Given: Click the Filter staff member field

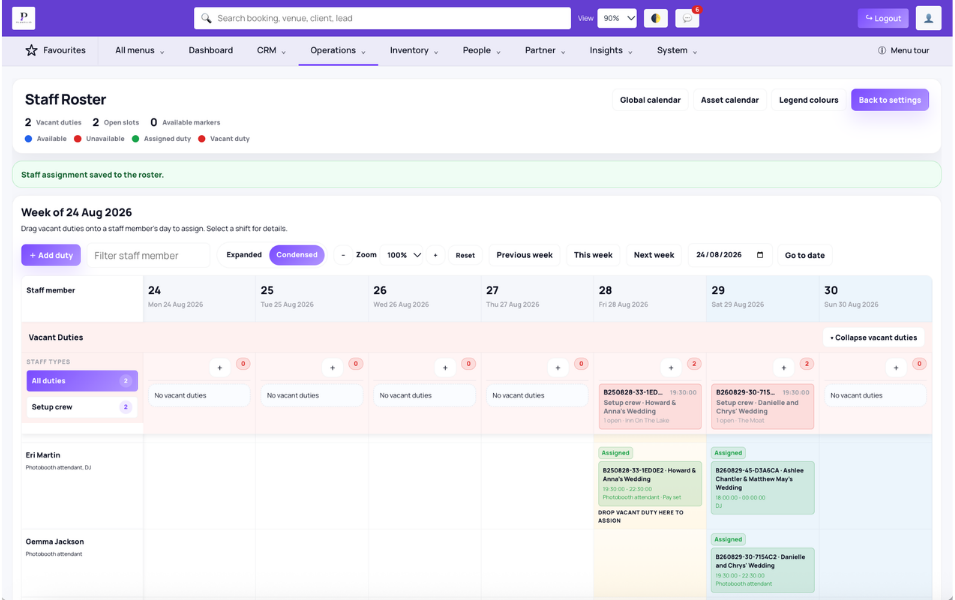Looking at the screenshot, I should tap(149, 256).
